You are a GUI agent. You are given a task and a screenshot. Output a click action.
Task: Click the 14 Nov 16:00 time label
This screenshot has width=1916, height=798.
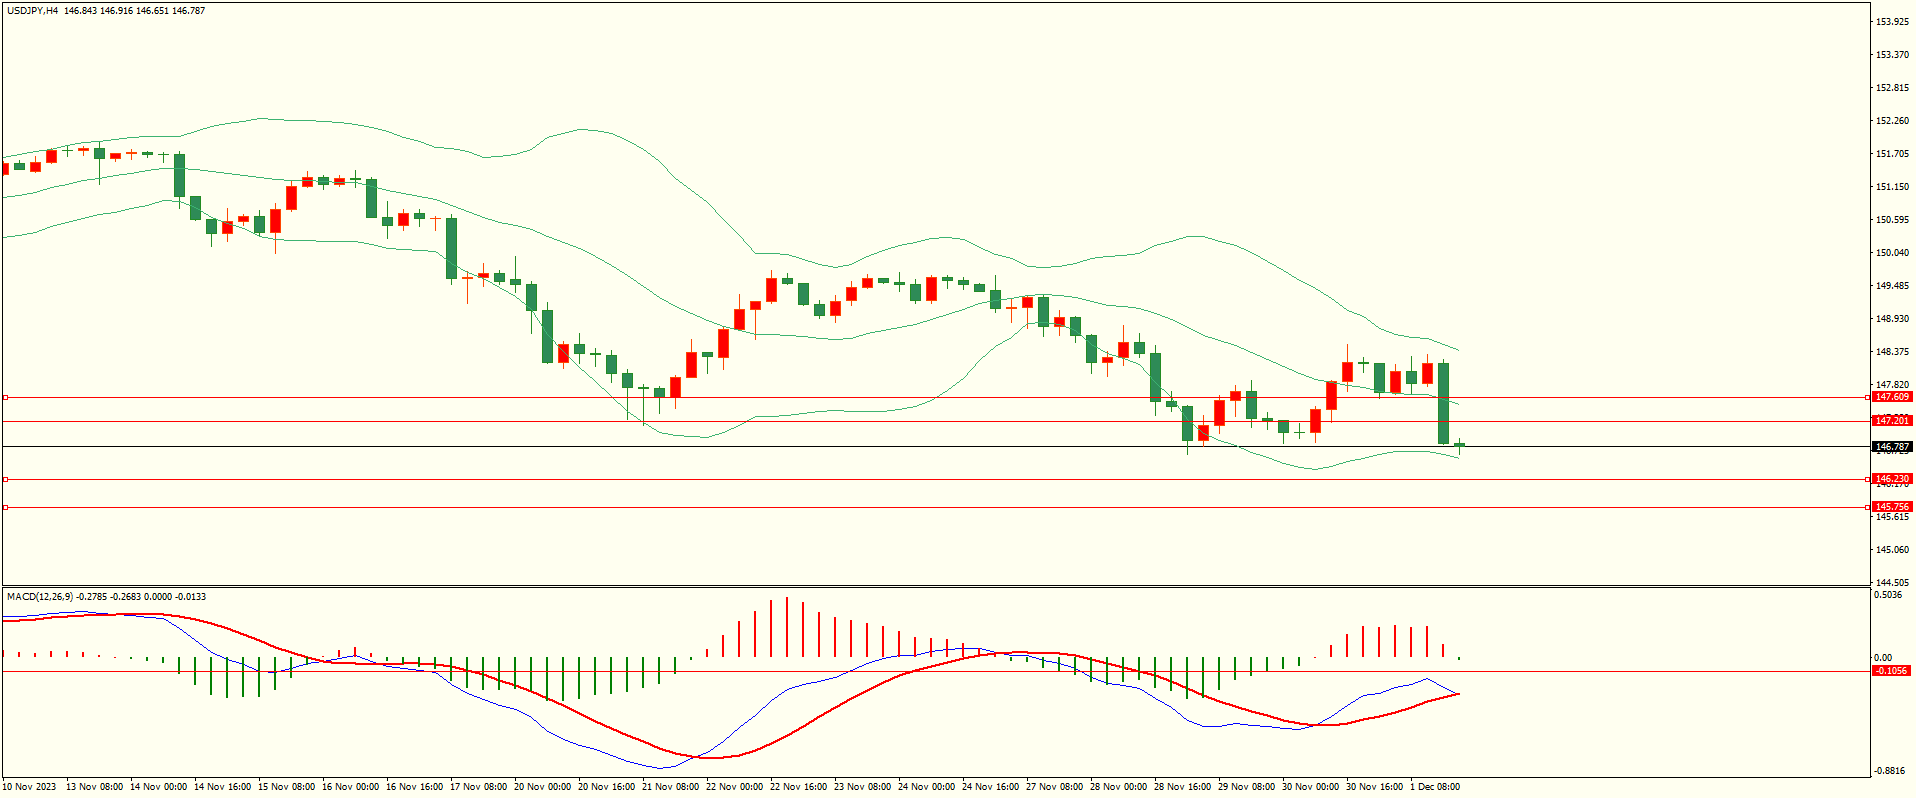pyautogui.click(x=222, y=787)
